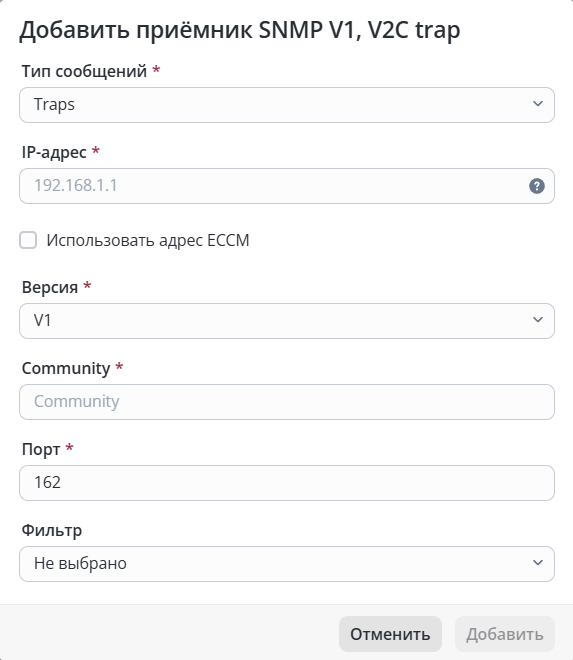Click the IP-адрес field label

[54, 152]
